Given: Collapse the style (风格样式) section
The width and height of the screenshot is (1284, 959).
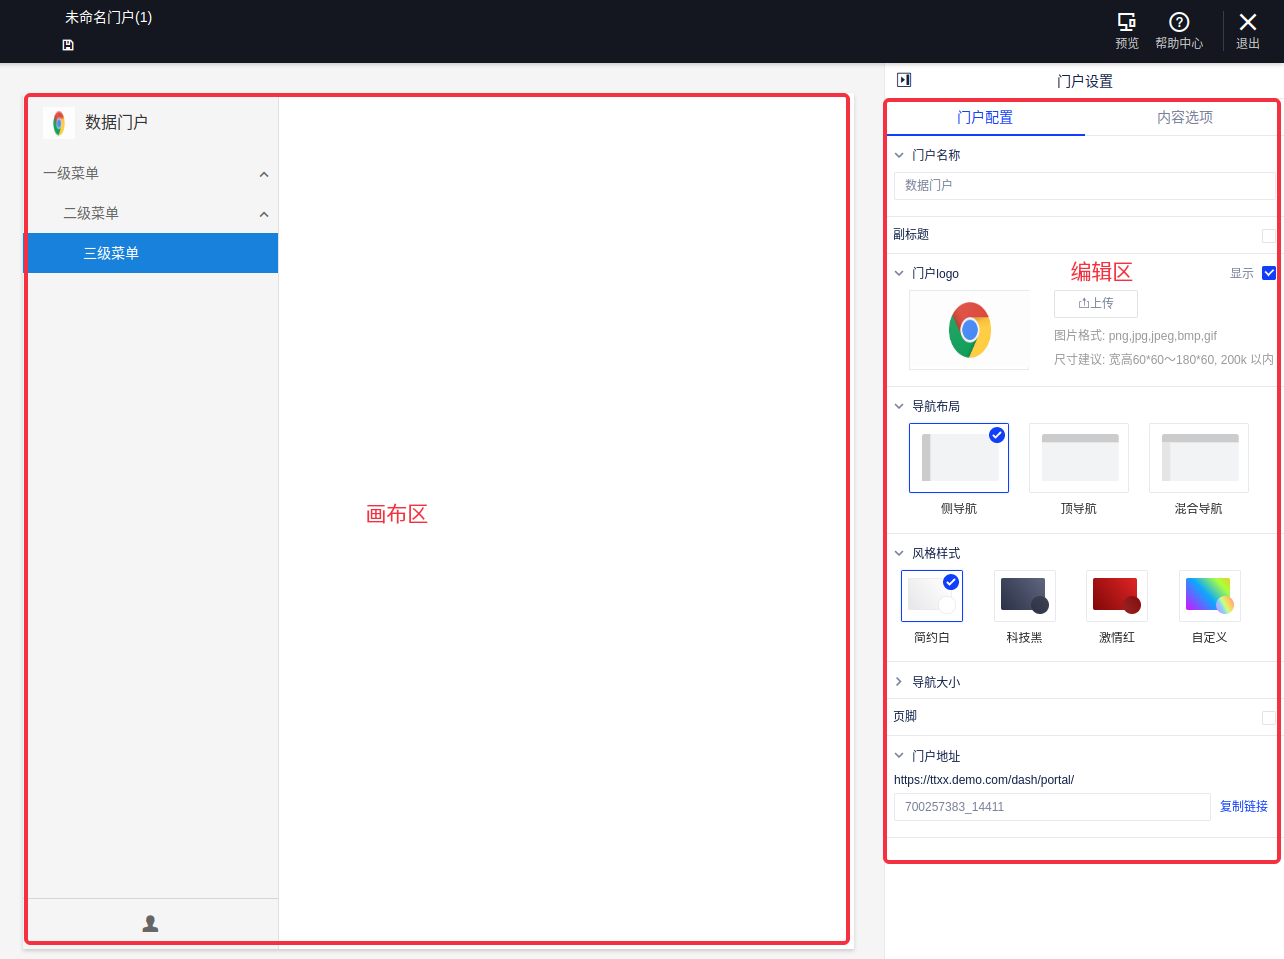Looking at the screenshot, I should 899,553.
